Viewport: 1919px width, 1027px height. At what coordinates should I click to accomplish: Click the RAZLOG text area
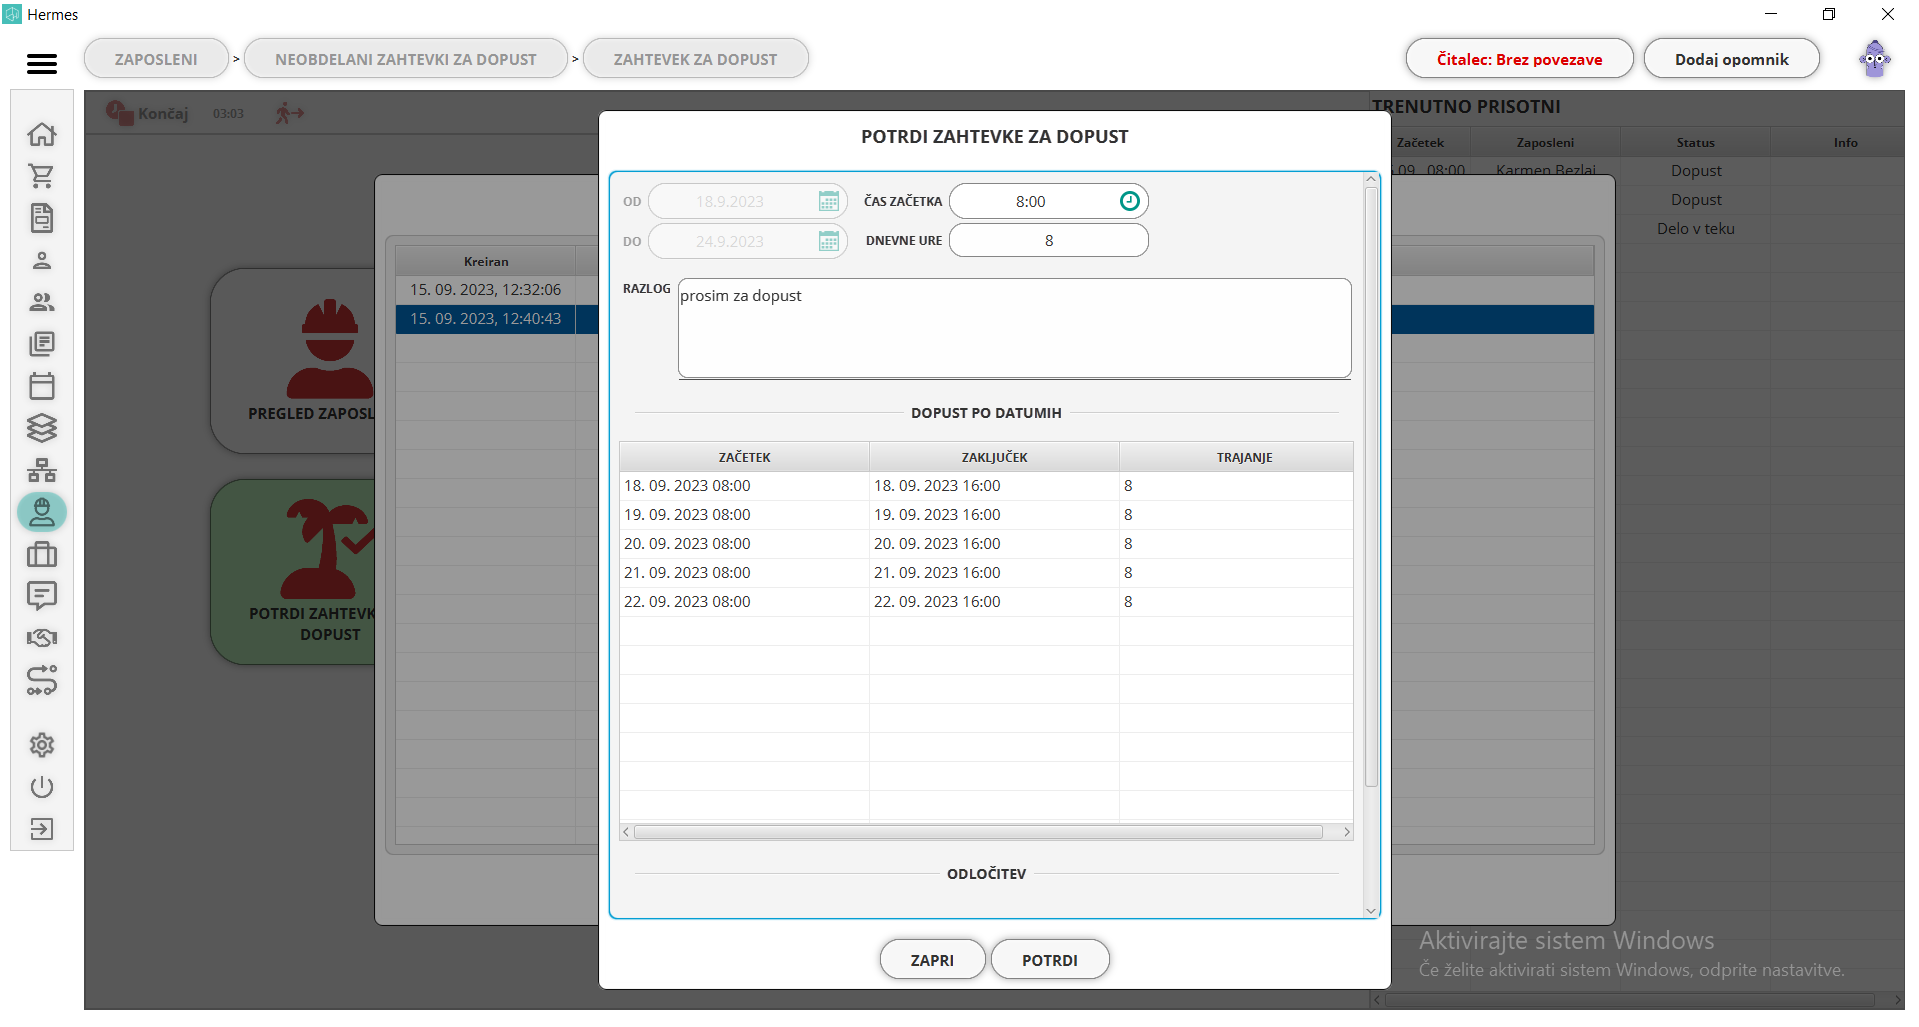[1014, 328]
